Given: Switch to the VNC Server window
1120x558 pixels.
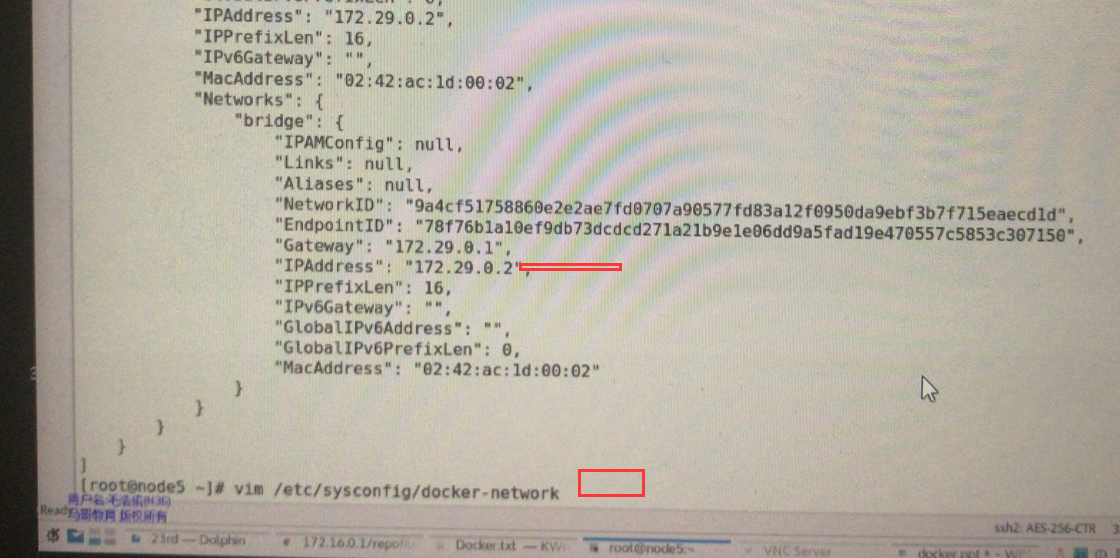Looking at the screenshot, I should click(x=789, y=552).
